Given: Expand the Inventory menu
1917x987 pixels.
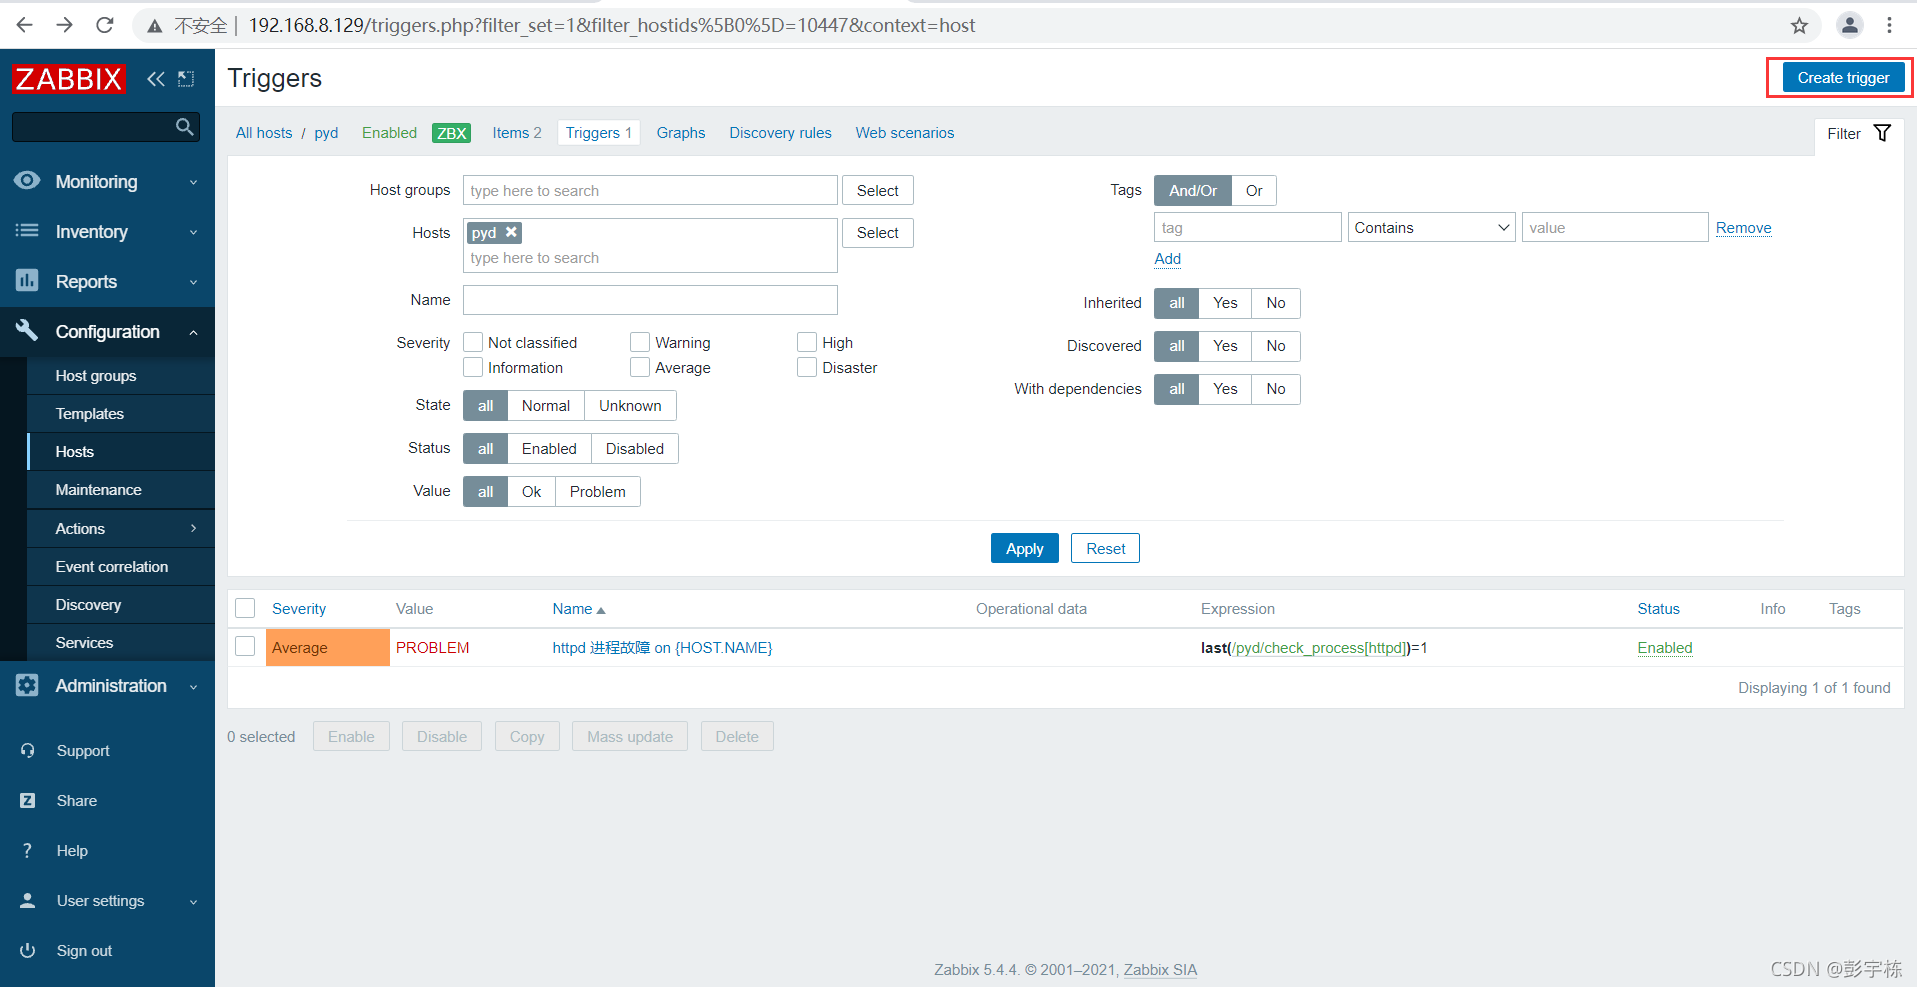Looking at the screenshot, I should tap(193, 232).
